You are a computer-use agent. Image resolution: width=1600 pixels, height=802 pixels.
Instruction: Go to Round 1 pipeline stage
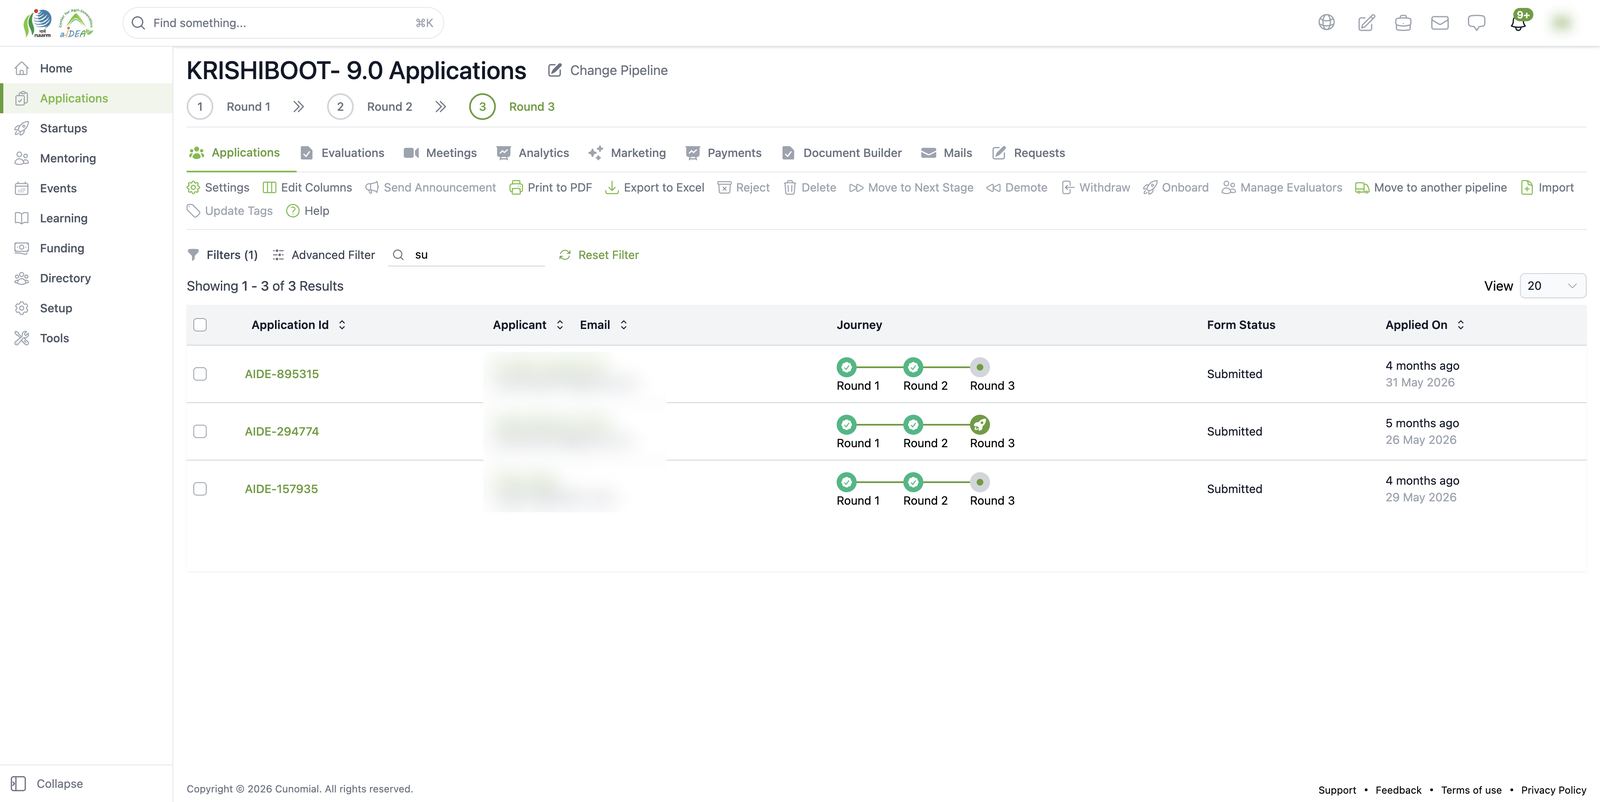coord(229,107)
